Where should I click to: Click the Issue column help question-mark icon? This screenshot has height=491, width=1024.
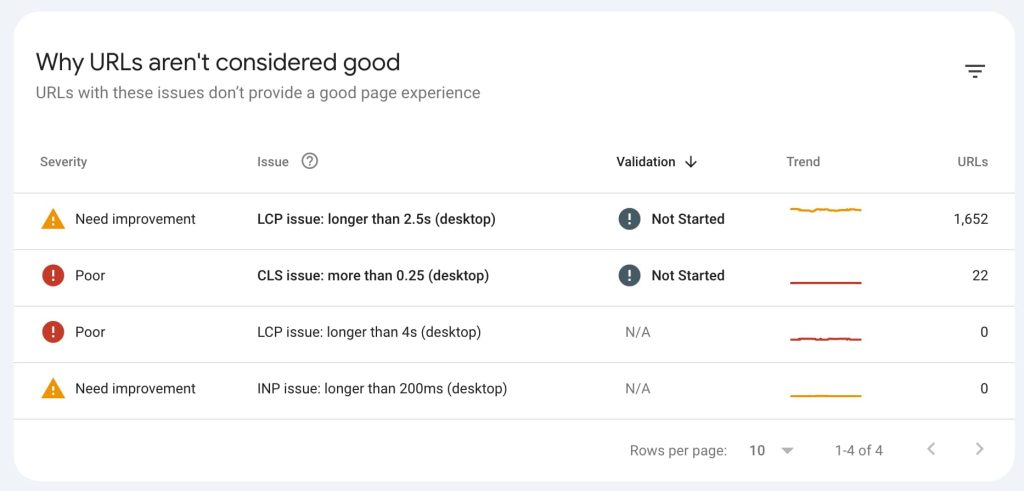click(x=310, y=161)
